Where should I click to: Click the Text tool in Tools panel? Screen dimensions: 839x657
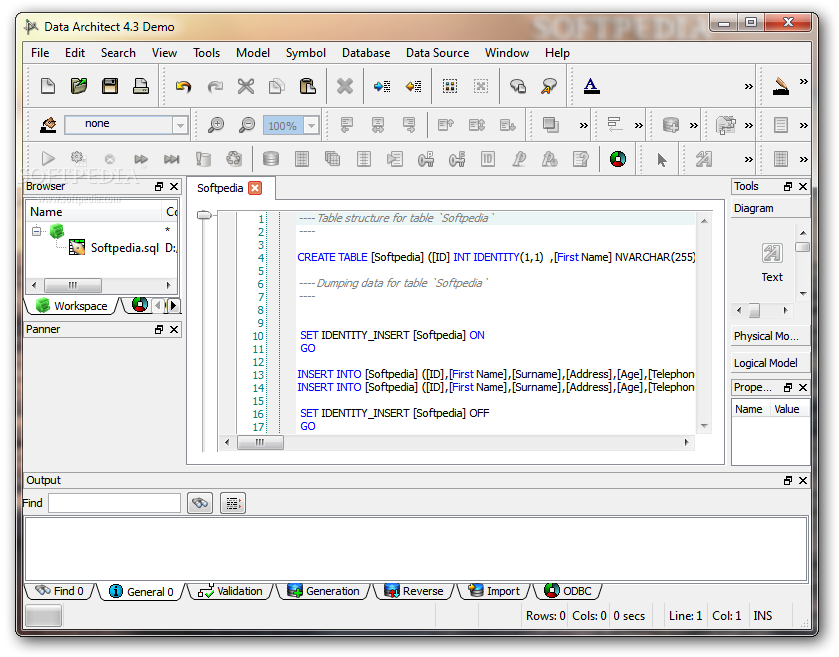[x=772, y=263]
